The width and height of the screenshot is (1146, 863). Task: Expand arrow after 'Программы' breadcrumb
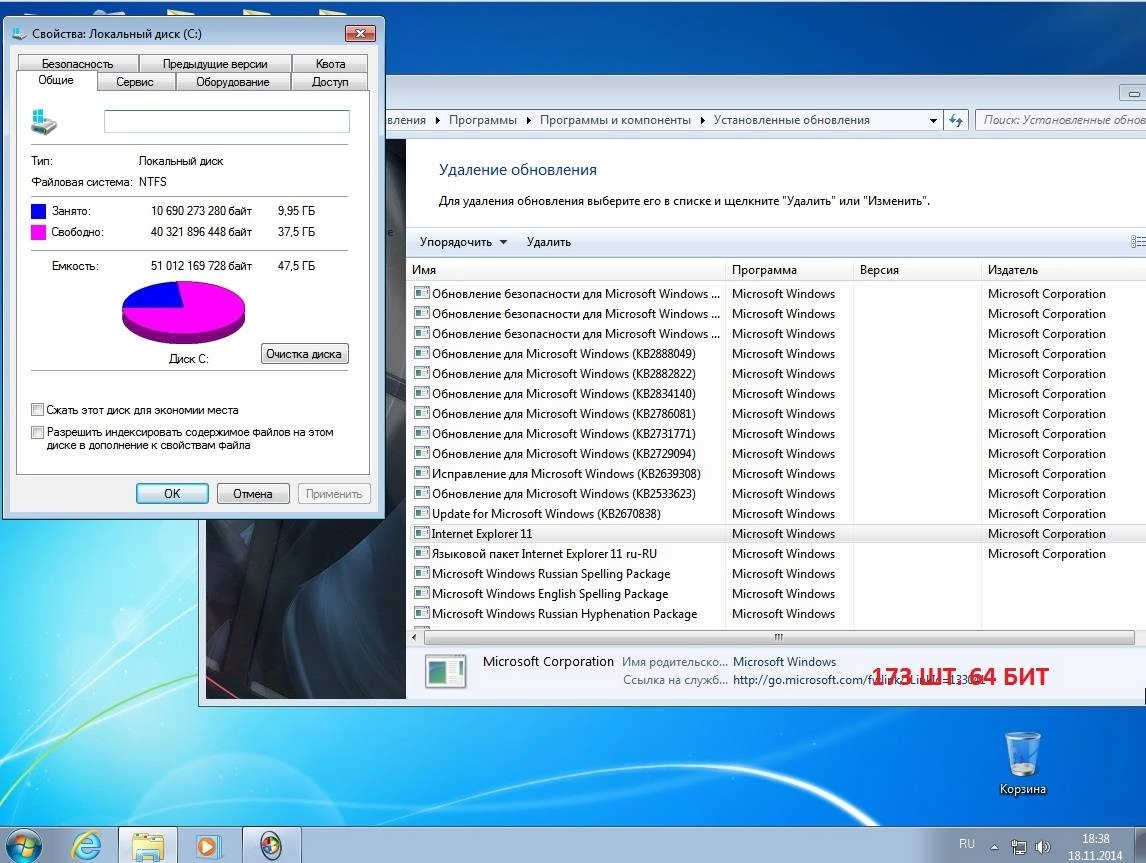coord(528,120)
